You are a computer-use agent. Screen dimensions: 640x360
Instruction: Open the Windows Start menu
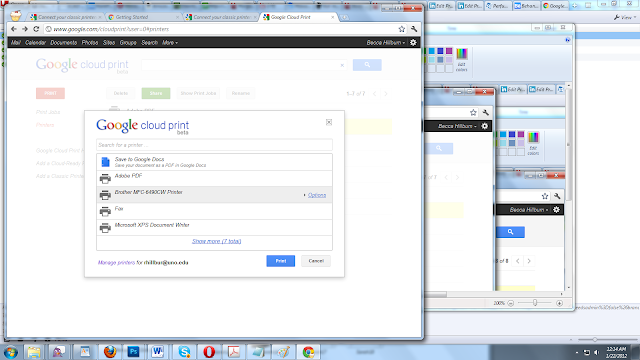coord(10,352)
